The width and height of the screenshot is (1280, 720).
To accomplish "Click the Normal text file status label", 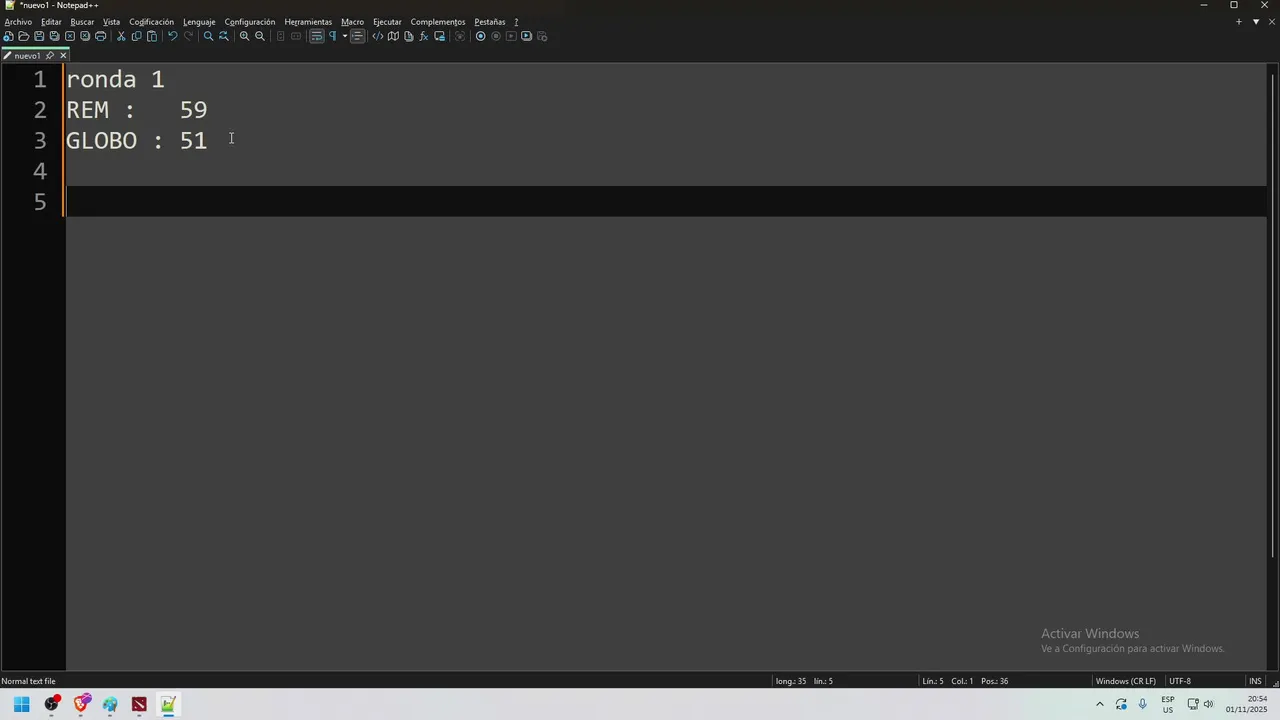I will (28, 681).
